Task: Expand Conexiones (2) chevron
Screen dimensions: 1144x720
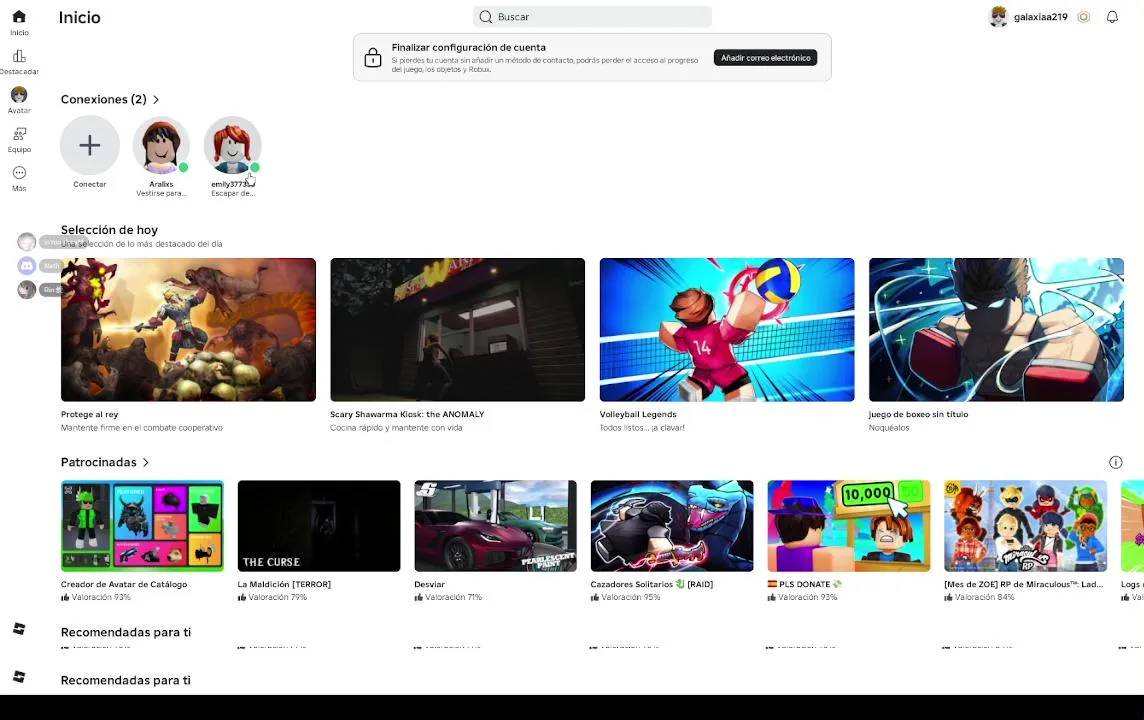Action: pos(156,99)
